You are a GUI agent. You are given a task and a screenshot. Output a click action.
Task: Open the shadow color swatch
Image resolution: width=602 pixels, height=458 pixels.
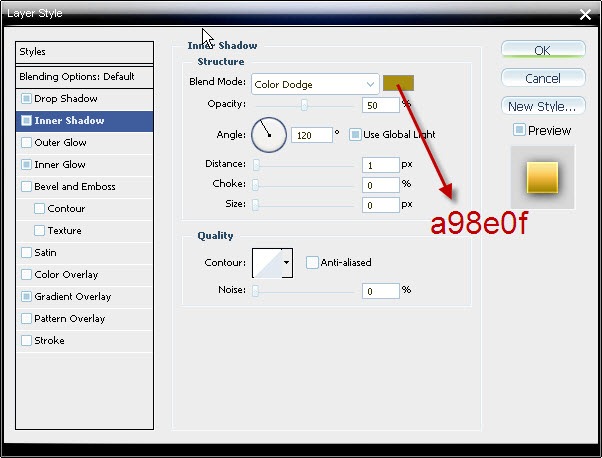tap(399, 83)
